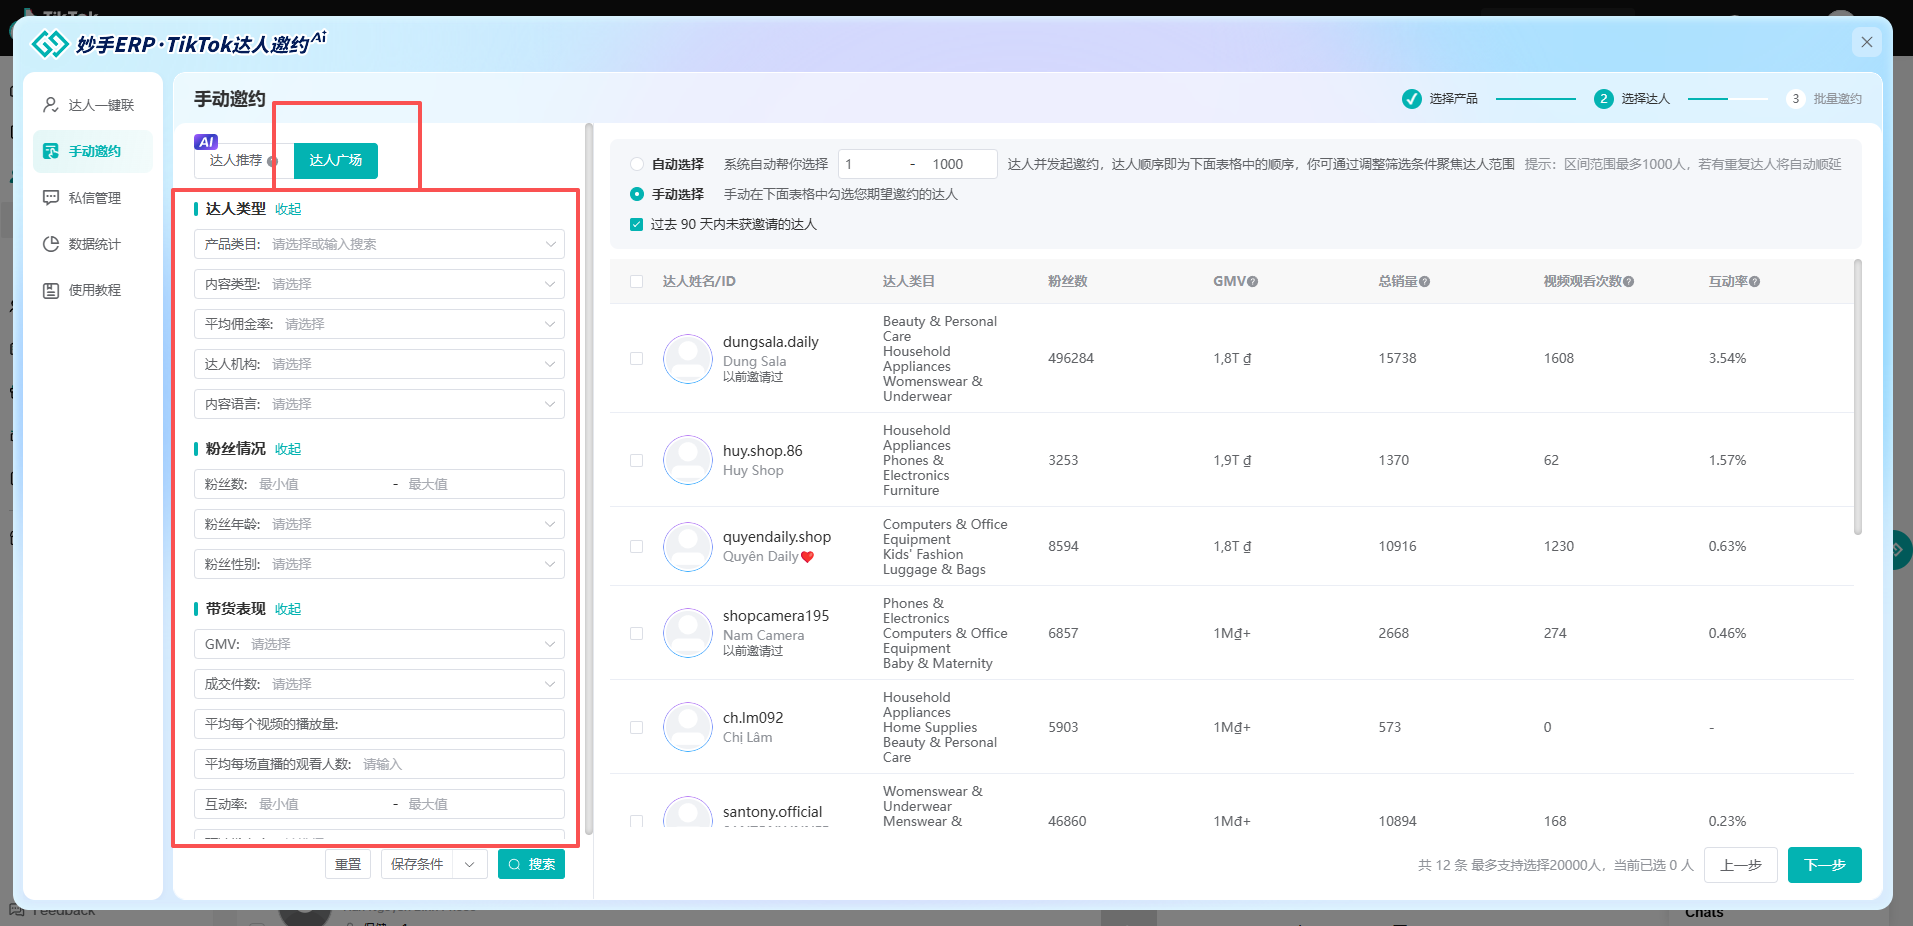Viewport: 1913px width, 926px height.
Task: Open 达人机构 dropdown
Action: 379,364
